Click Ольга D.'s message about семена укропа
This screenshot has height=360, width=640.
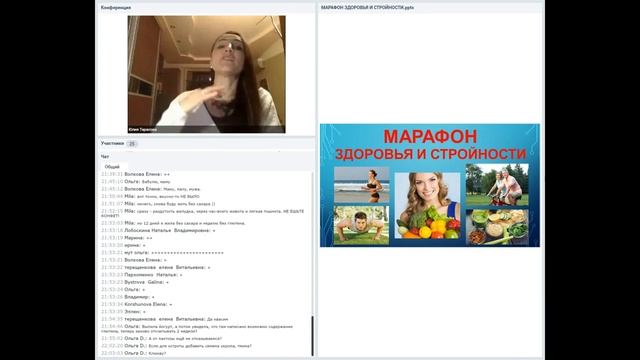pos(176,346)
